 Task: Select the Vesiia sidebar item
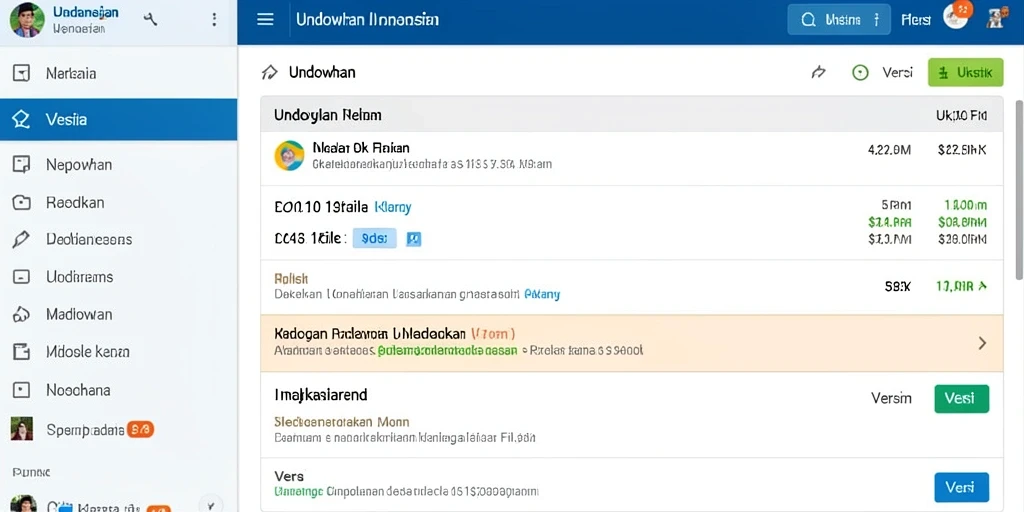(x=118, y=120)
